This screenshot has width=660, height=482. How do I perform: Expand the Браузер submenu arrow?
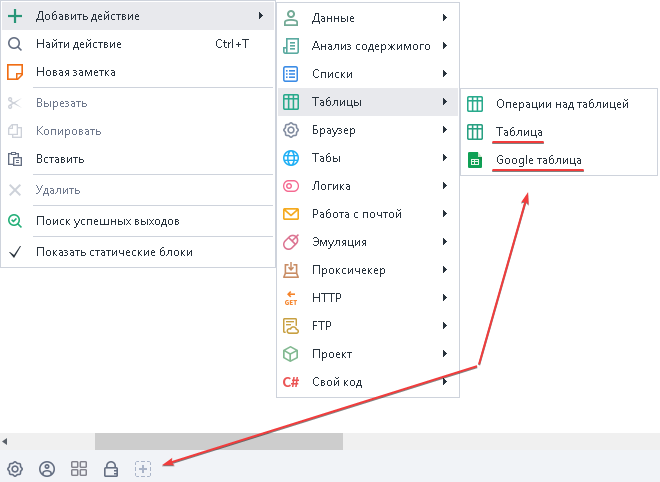point(443,130)
